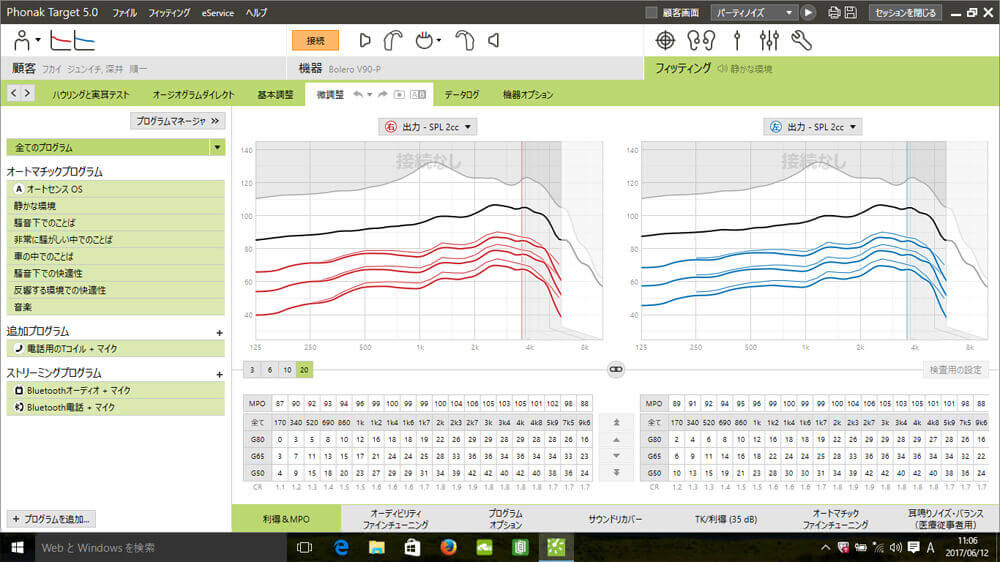Open right ear output SPL 2cc dropdown
Screen dimensions: 1000x562
coord(427,127)
